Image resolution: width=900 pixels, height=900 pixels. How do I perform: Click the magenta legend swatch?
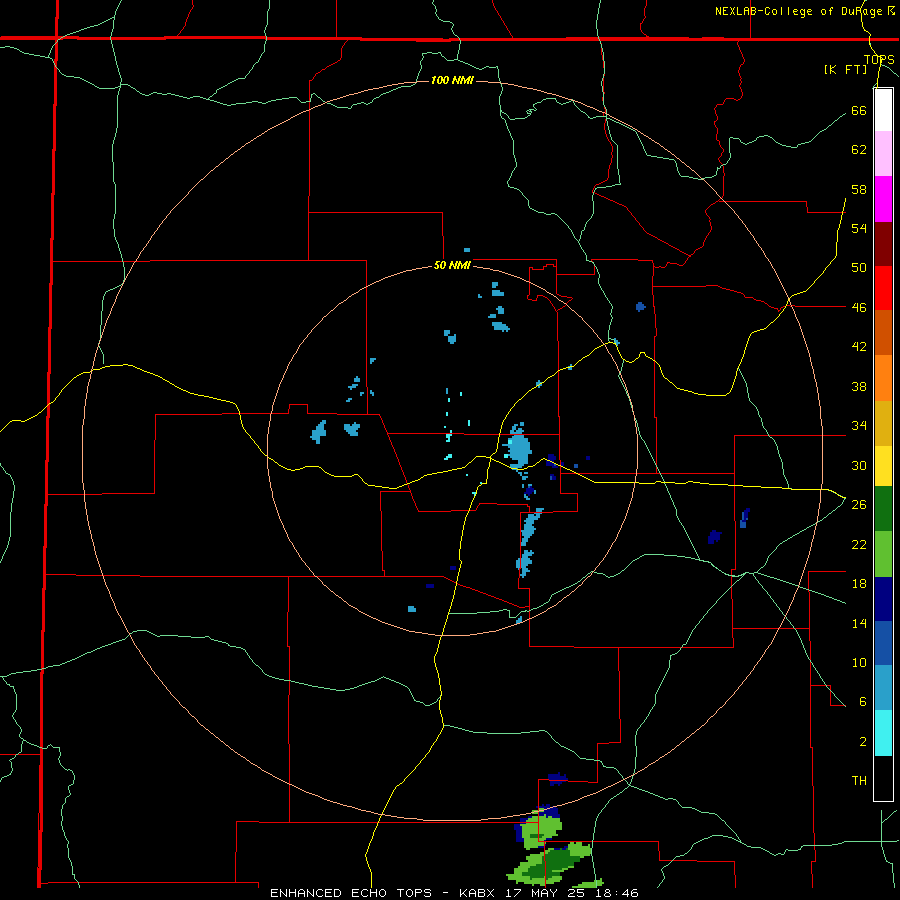click(x=883, y=199)
